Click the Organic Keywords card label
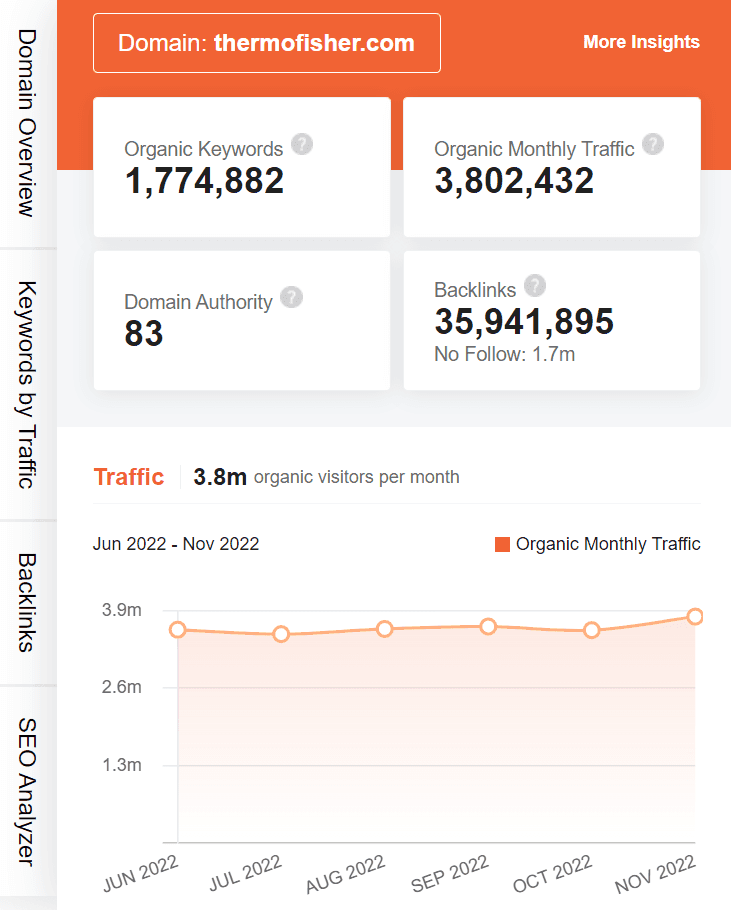 (204, 149)
